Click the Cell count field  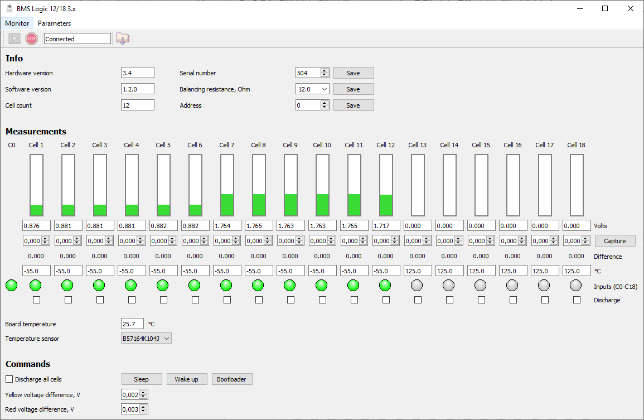pyautogui.click(x=138, y=105)
